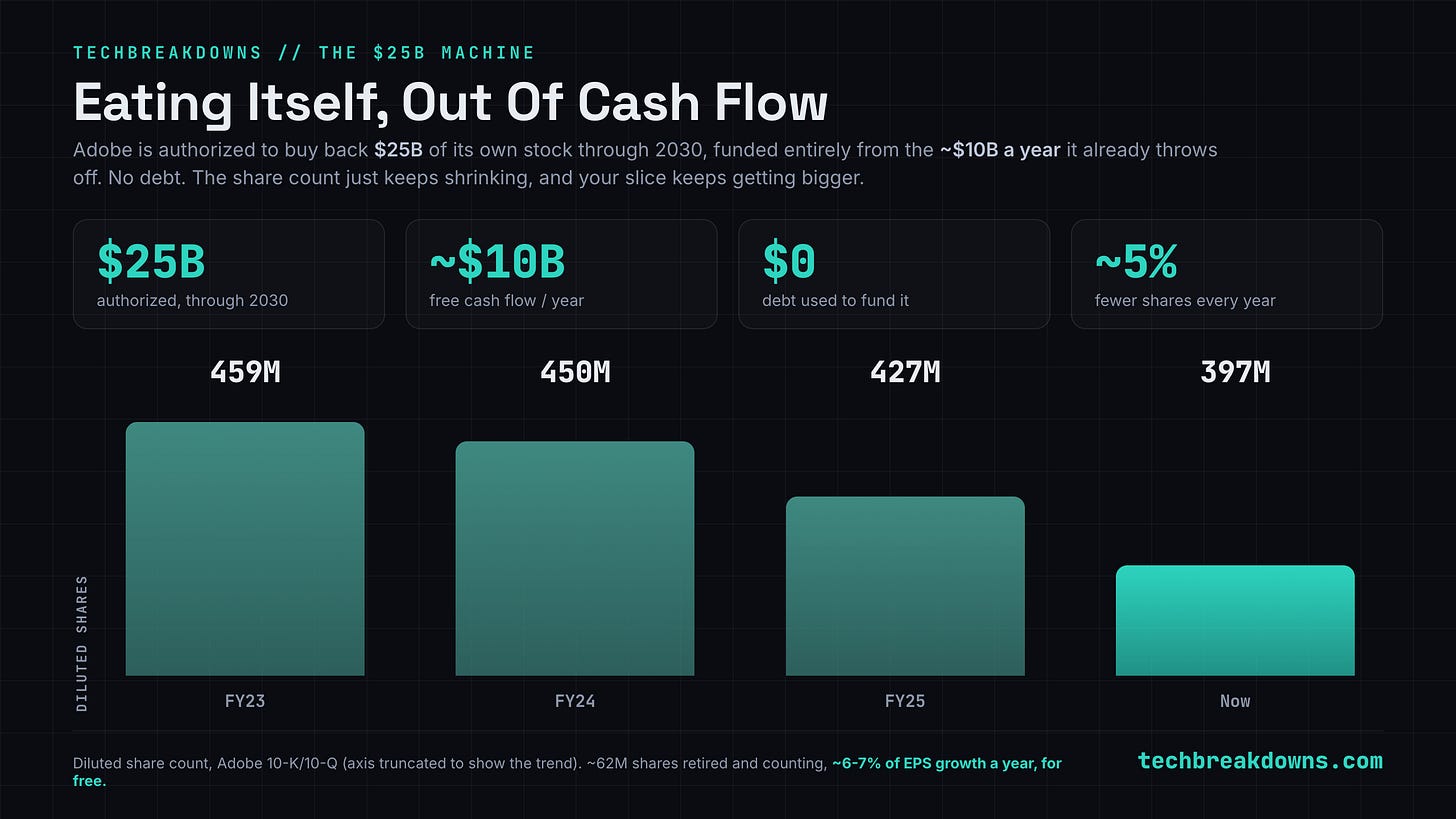Click the DILUTED SHARES axis label
1456x819 pixels.
(x=82, y=643)
